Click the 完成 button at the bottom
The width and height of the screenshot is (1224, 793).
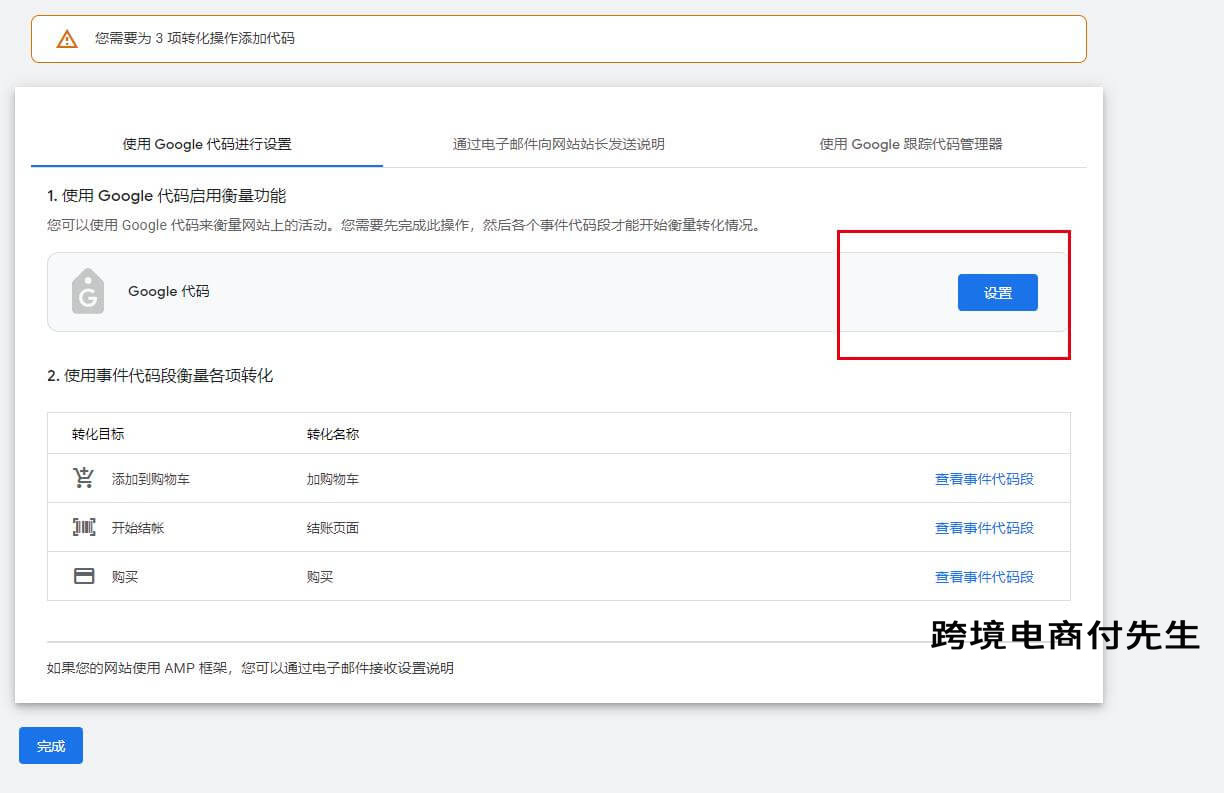50,745
